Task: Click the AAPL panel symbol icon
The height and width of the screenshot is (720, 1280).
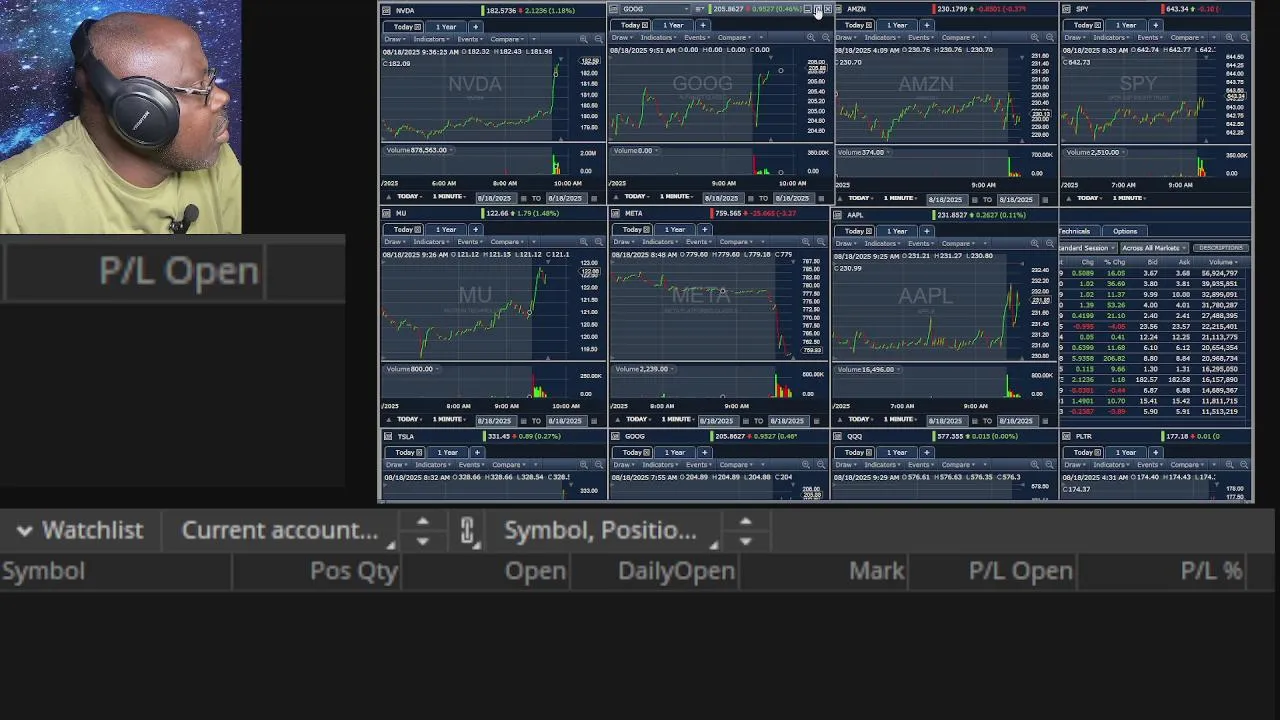Action: coord(837,215)
